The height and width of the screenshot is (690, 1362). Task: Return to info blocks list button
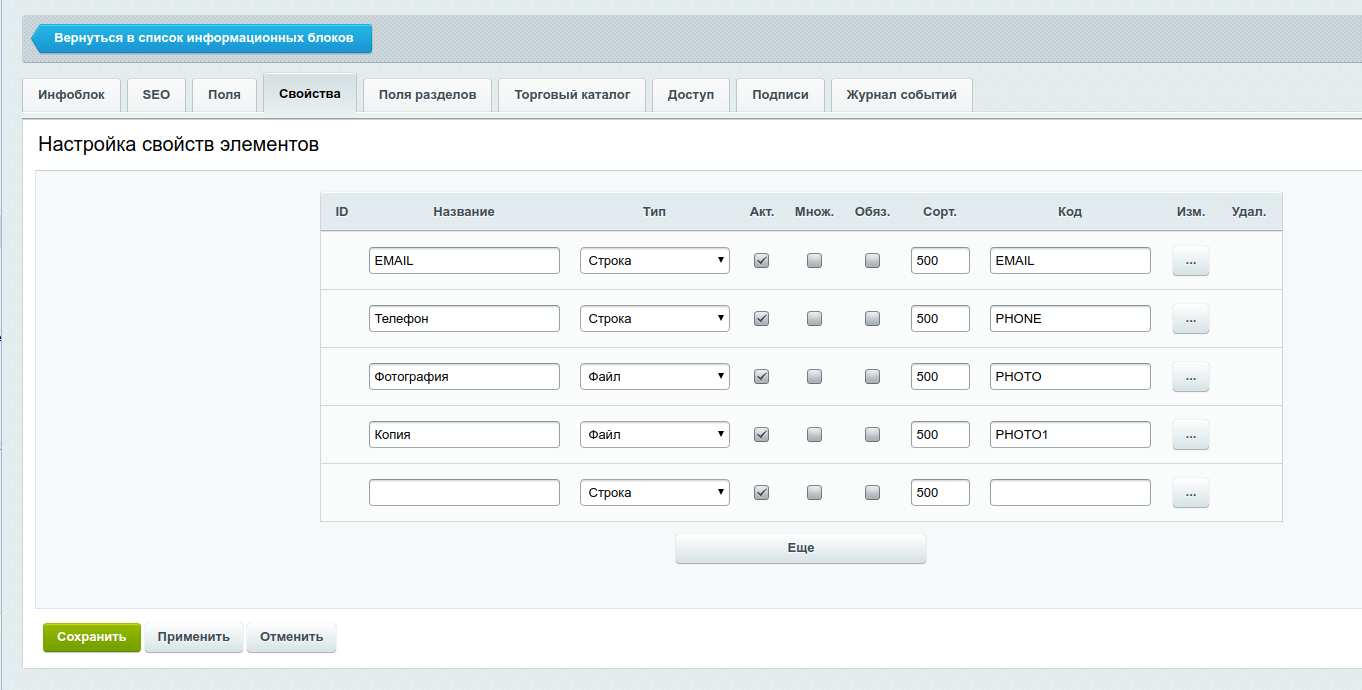click(202, 38)
